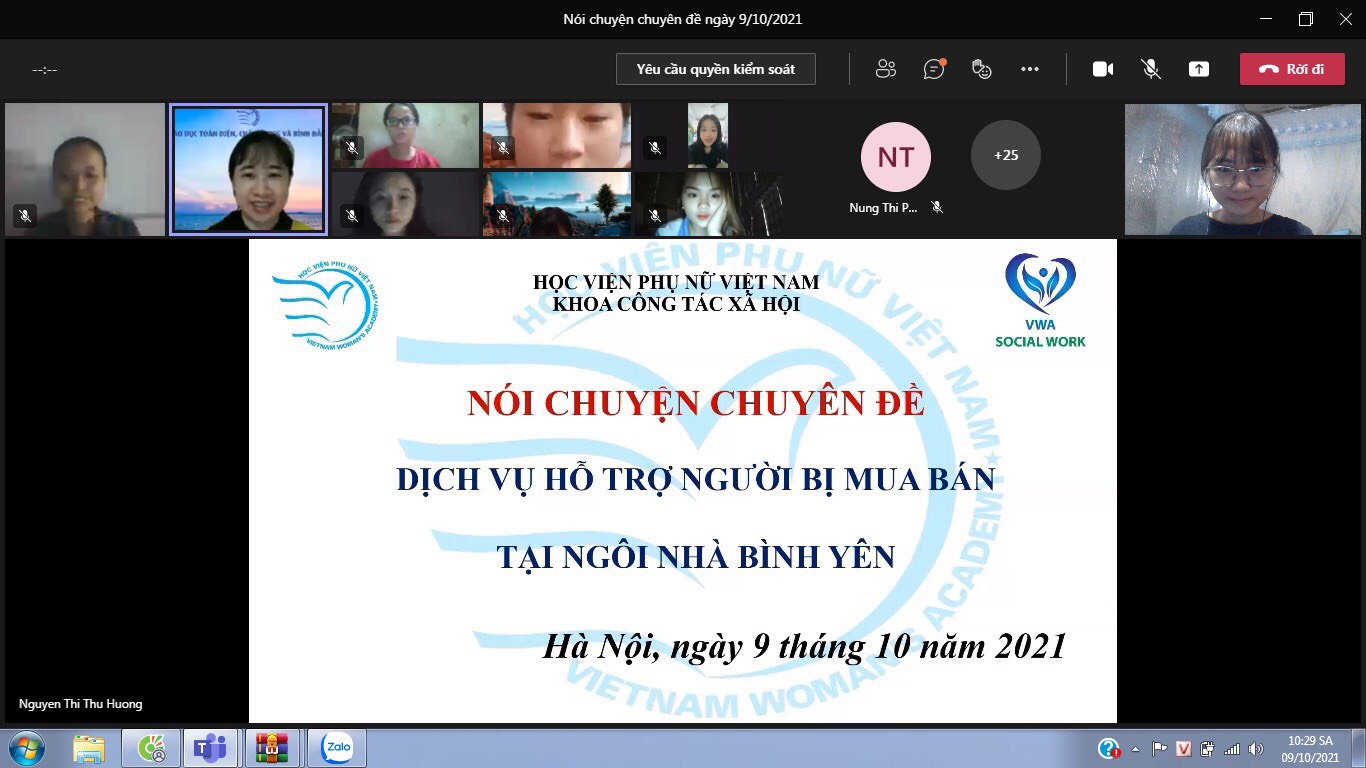Image resolution: width=1366 pixels, height=768 pixels.
Task: Click the taskbar clock showing 10:29 SA
Action: point(1310,748)
